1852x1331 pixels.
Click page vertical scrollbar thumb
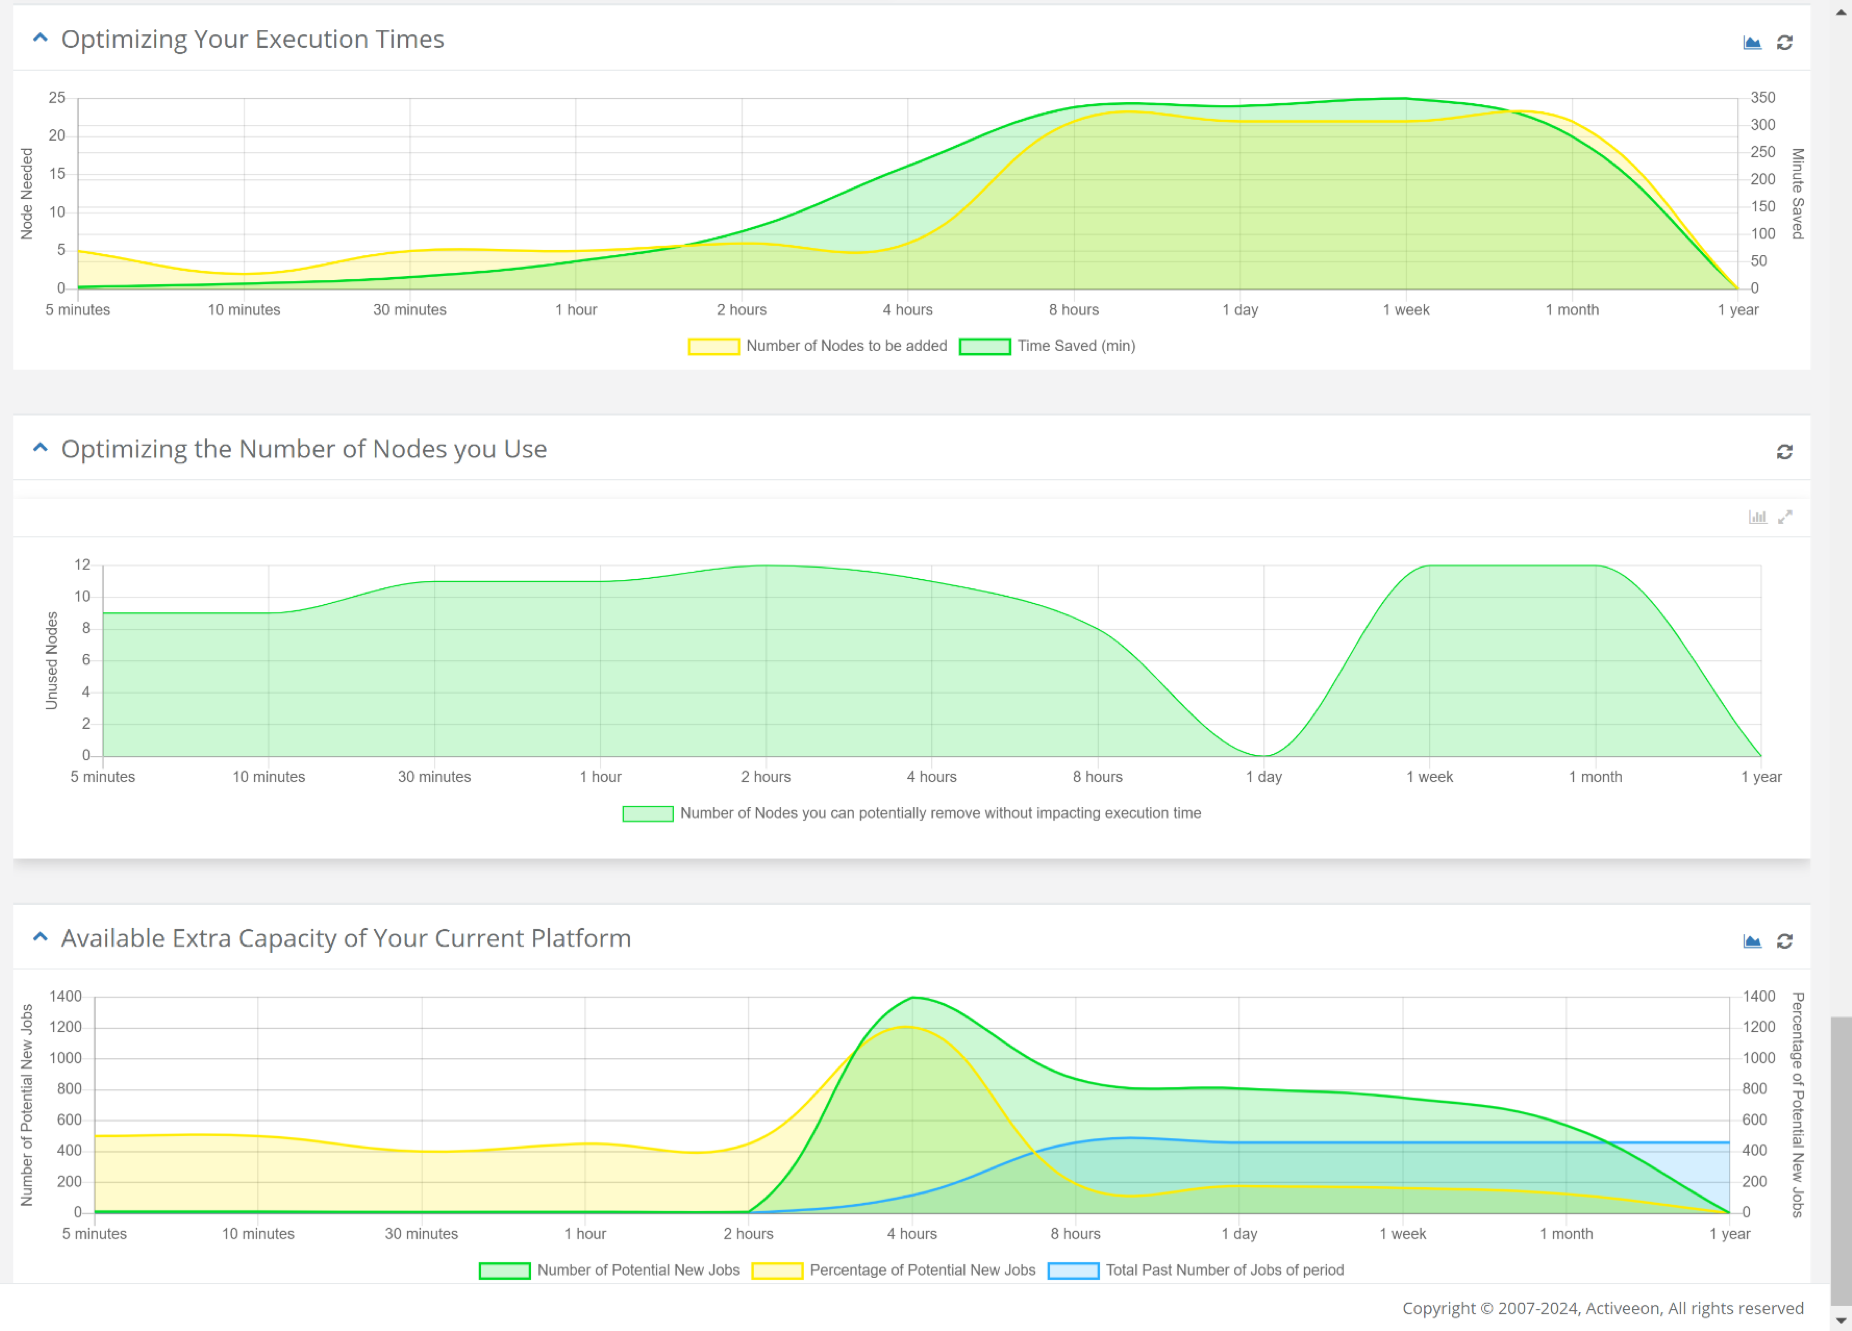[x=1841, y=1160]
